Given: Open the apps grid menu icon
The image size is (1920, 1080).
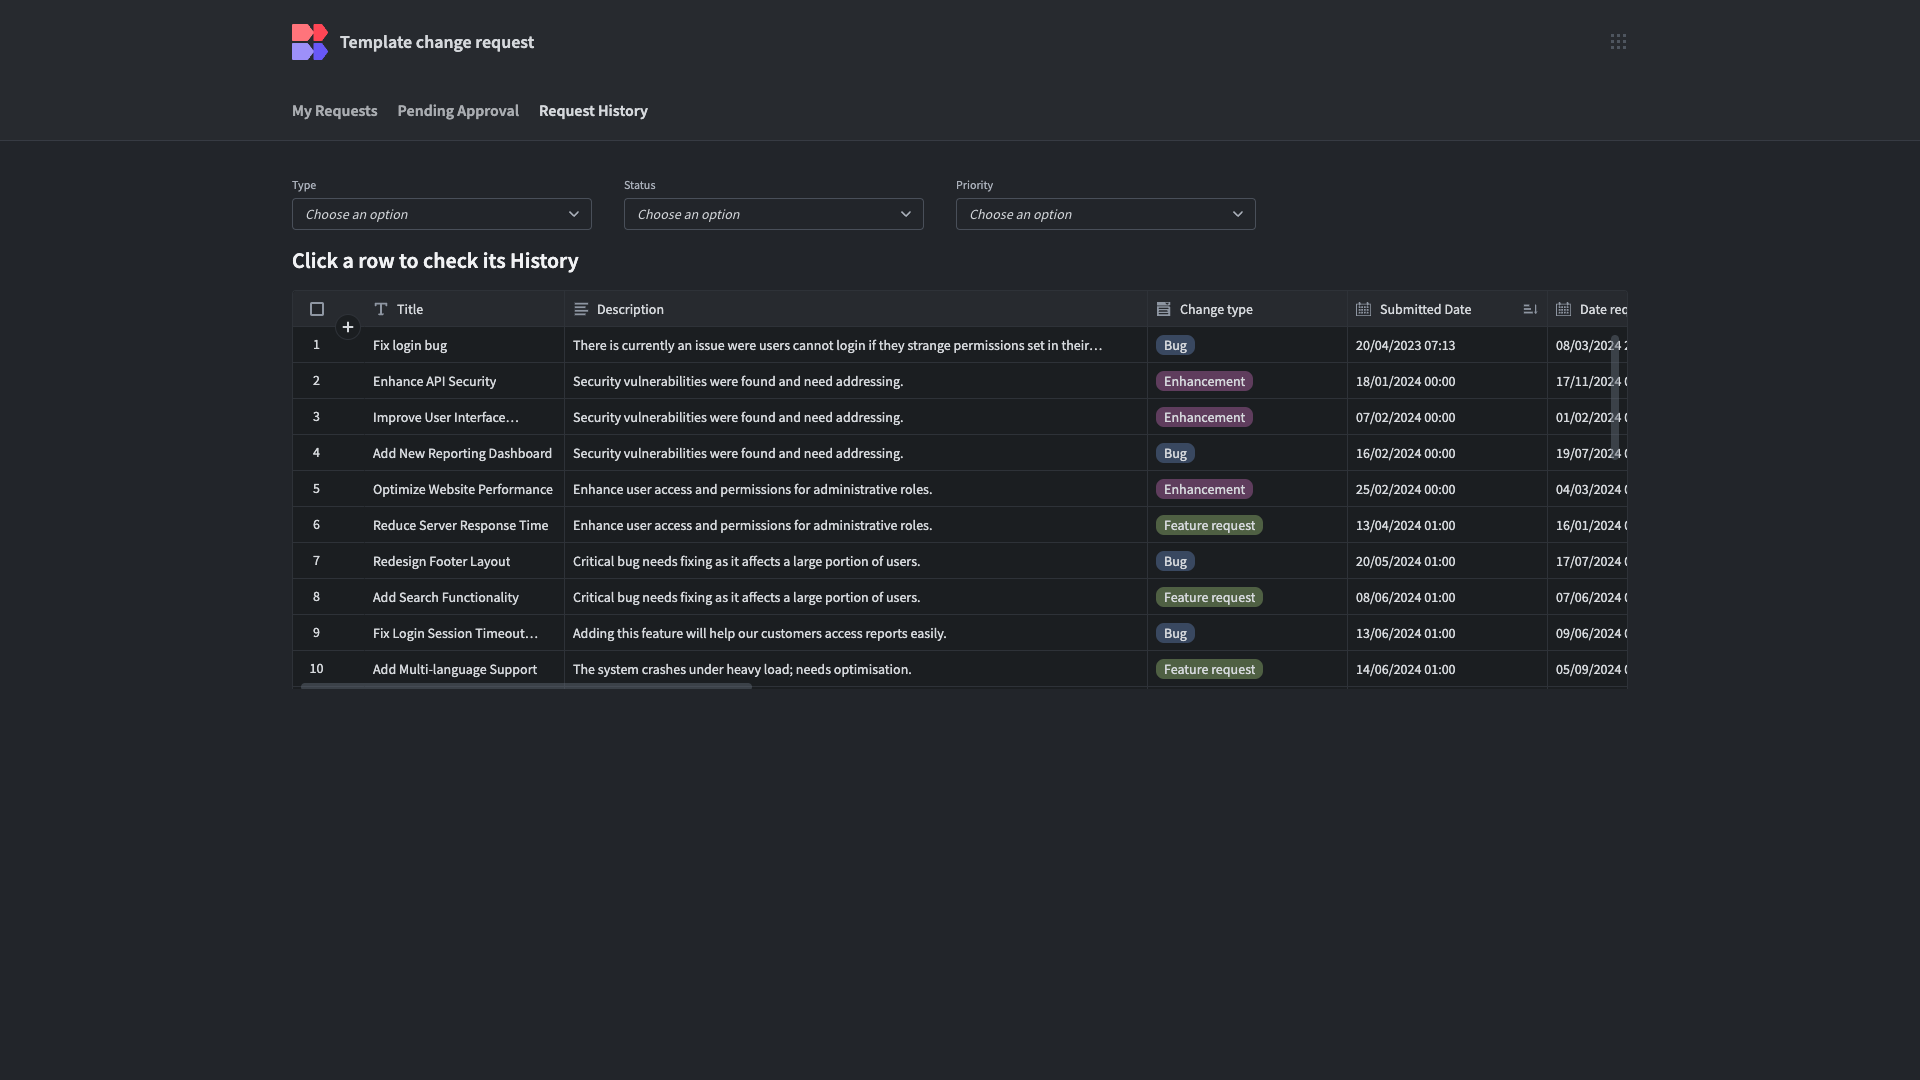Looking at the screenshot, I should 1618,42.
